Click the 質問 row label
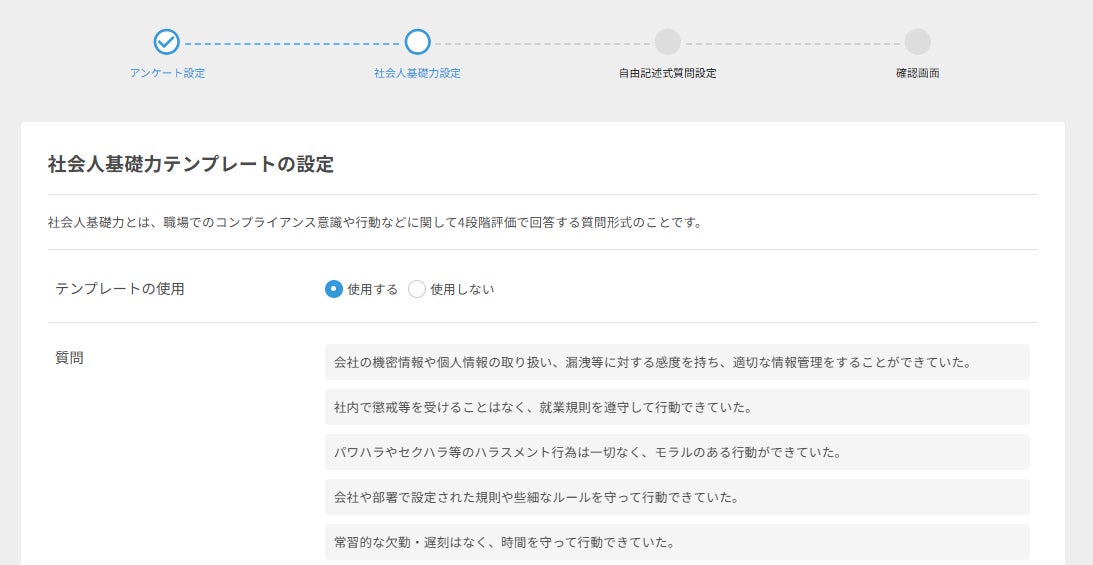The width and height of the screenshot is (1093, 565). tap(69, 358)
